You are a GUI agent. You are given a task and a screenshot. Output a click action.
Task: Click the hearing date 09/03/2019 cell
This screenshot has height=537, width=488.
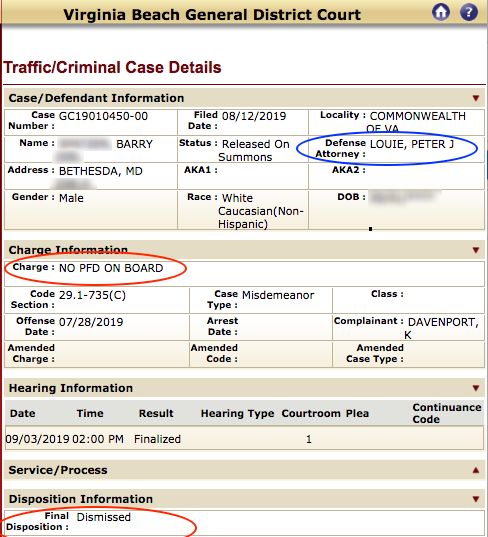(x=37, y=439)
